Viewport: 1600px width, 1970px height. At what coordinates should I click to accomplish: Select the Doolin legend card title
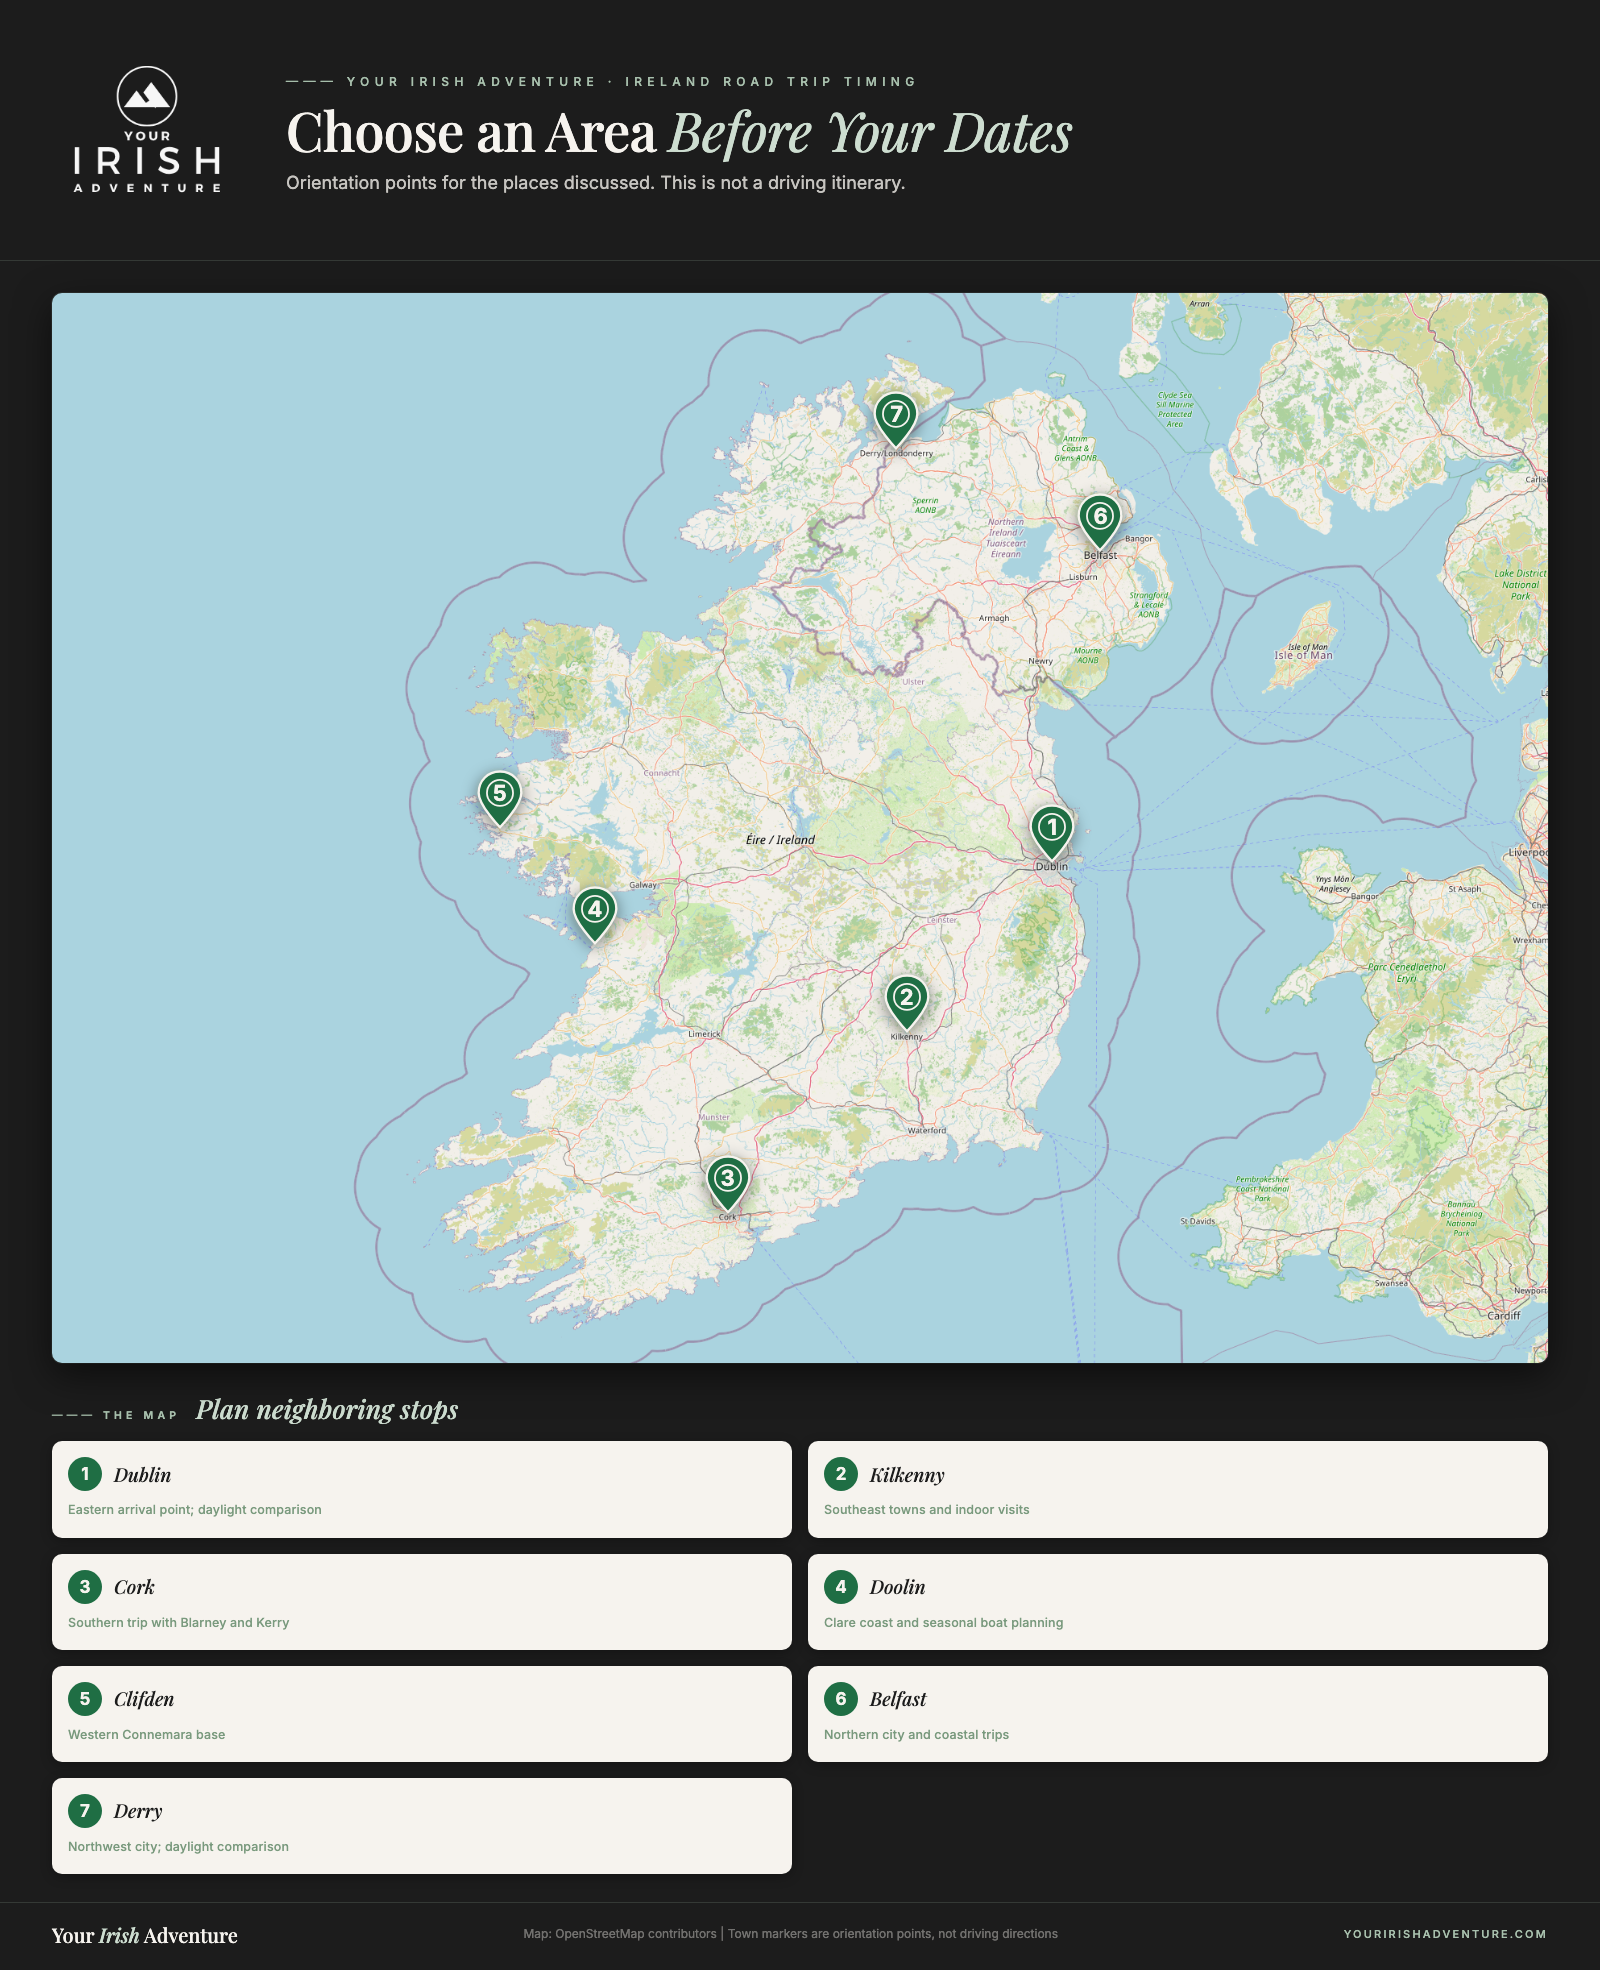tap(897, 1587)
